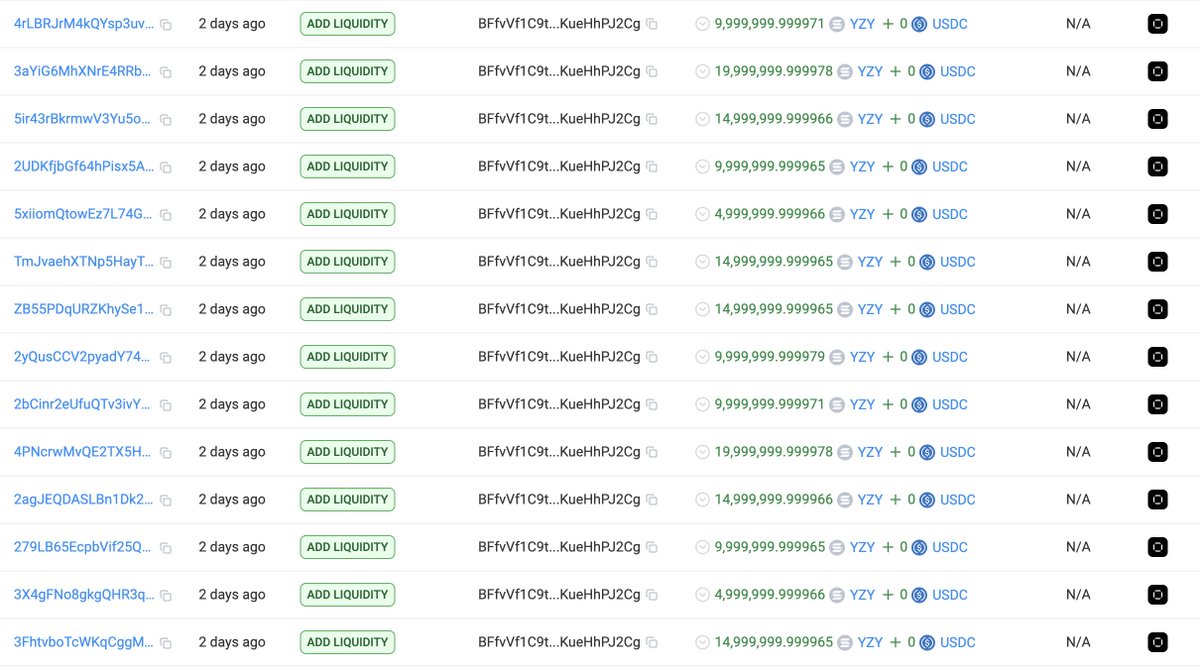The image size is (1200, 671).
Task: Click YZY token icon in 2agJEQDASLBn1Dk2 row
Action: (845, 499)
